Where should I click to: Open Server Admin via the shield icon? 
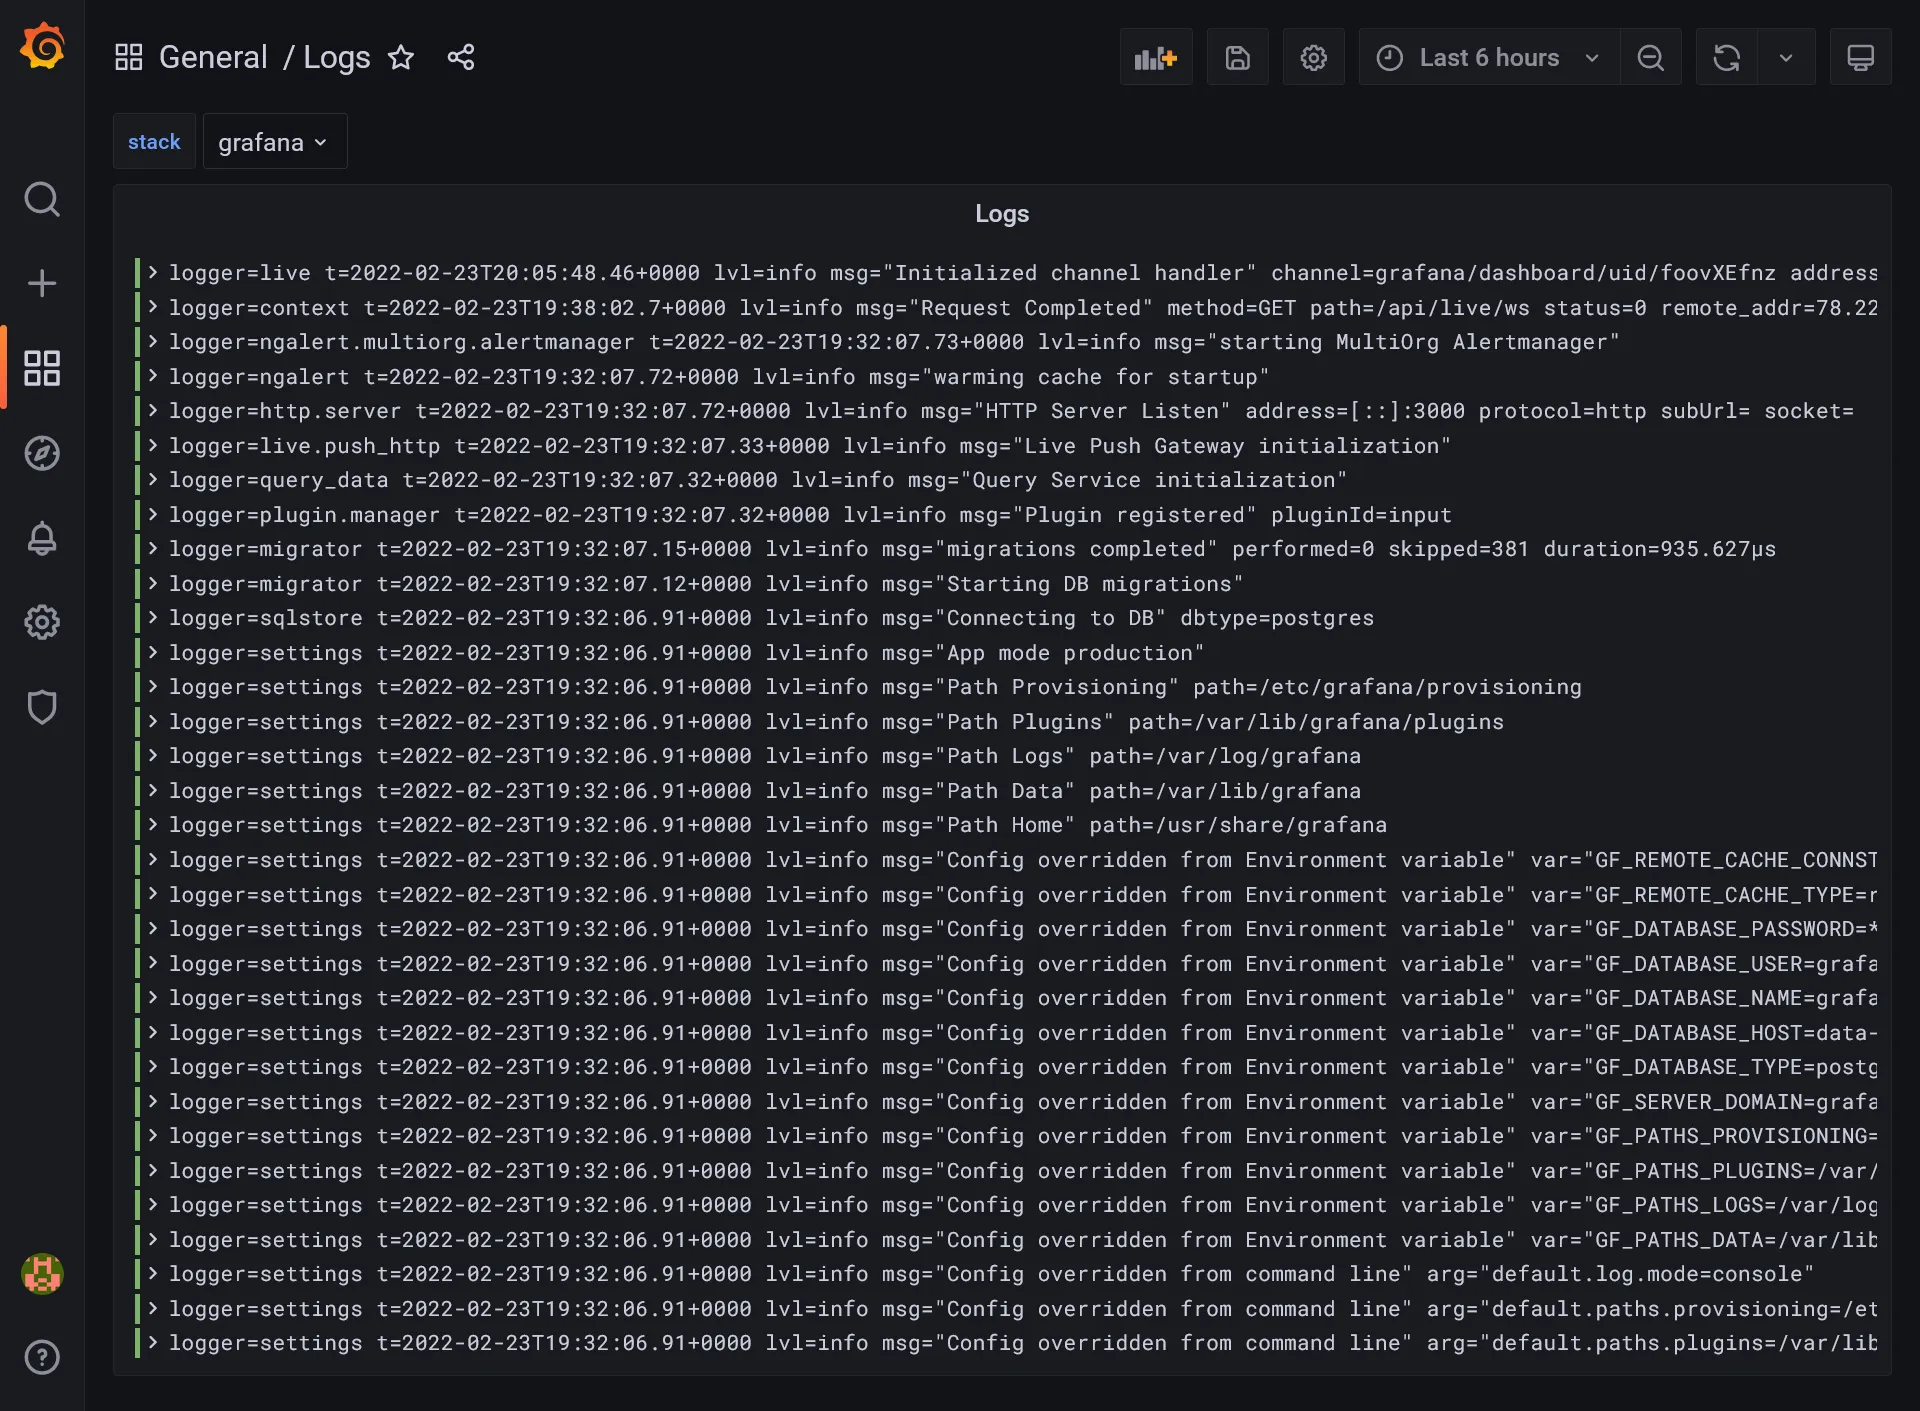(42, 707)
